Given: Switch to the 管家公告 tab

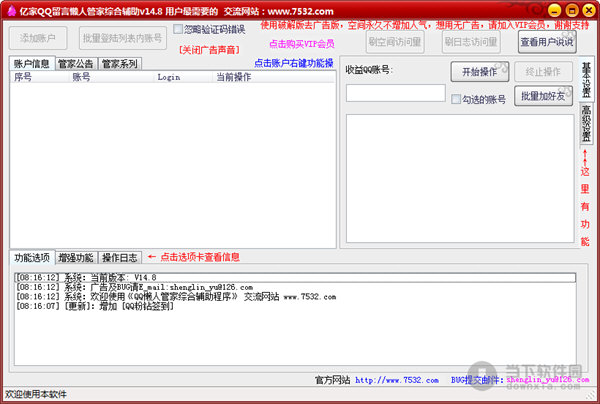Looking at the screenshot, I should (x=76, y=64).
